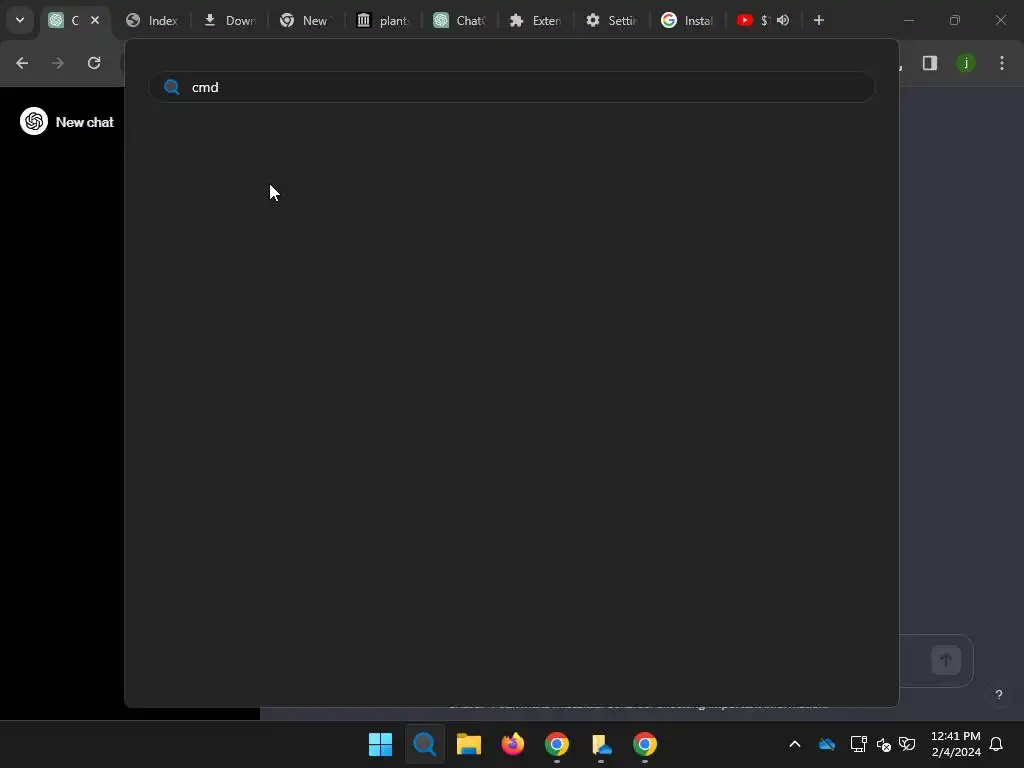1024x768 pixels.
Task: Mute the YouTube tab audio icon
Action: (783, 20)
